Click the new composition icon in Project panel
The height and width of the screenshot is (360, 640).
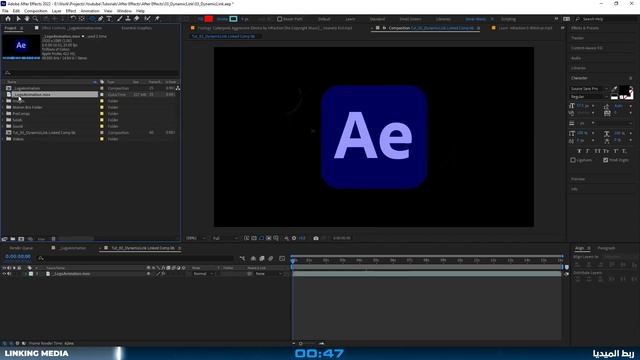click(x=21, y=239)
